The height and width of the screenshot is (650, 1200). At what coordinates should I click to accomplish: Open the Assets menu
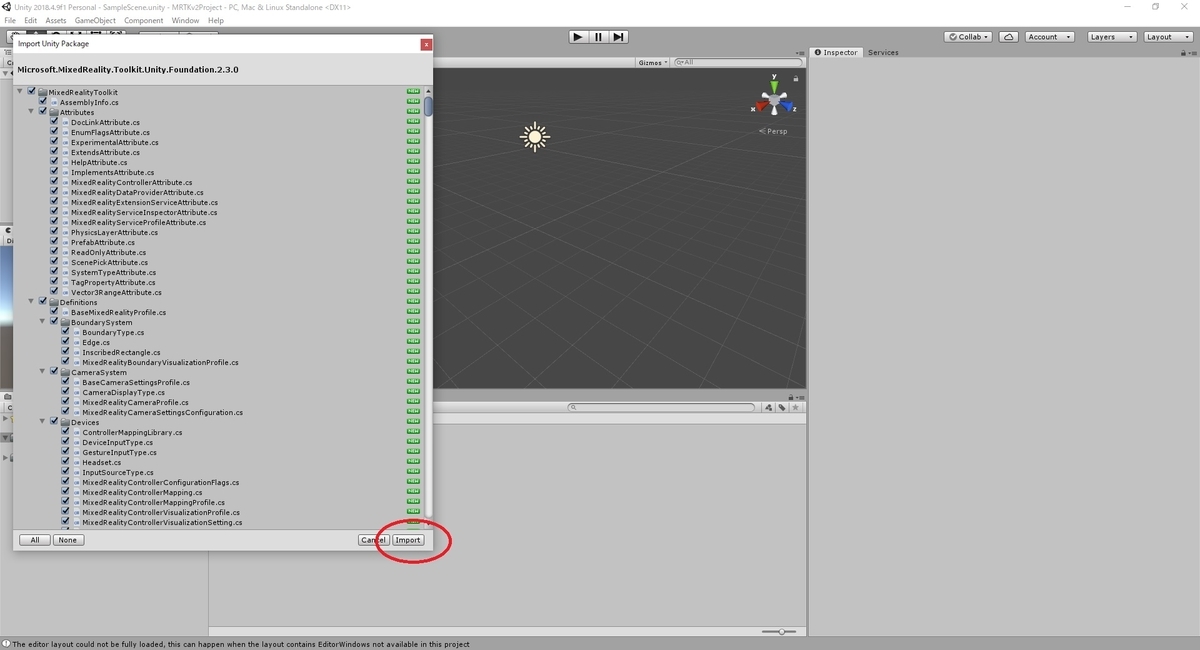pos(56,20)
